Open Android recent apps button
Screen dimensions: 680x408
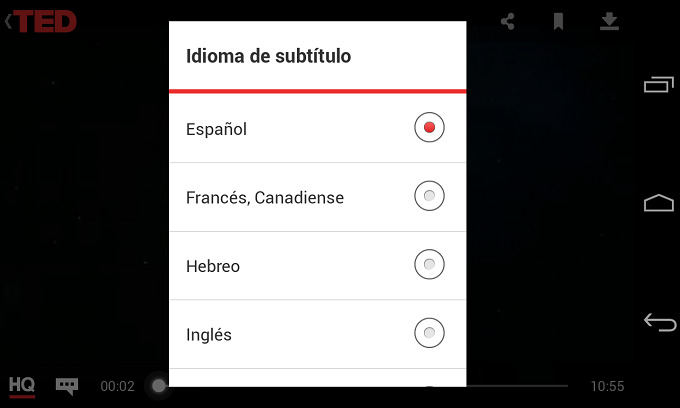click(658, 85)
